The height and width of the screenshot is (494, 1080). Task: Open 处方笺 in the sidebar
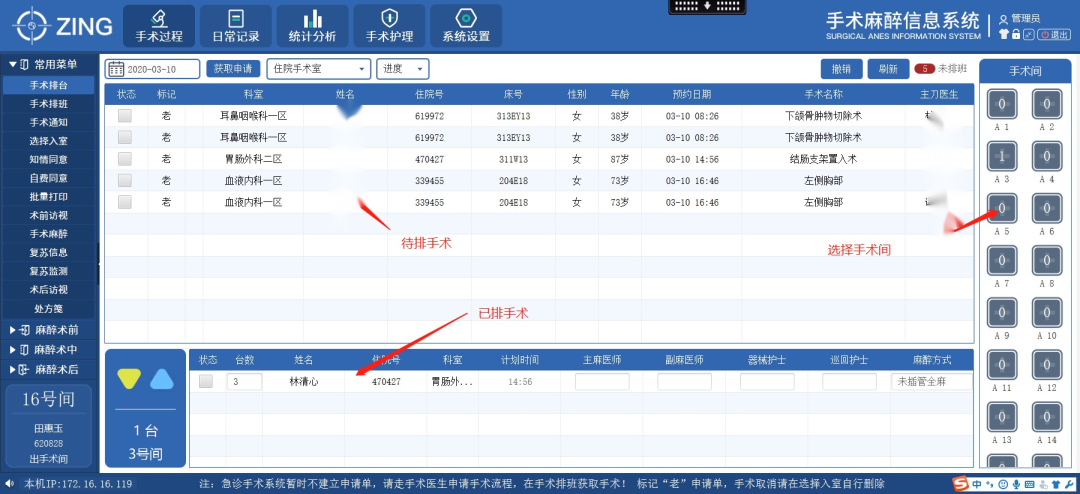(48, 308)
